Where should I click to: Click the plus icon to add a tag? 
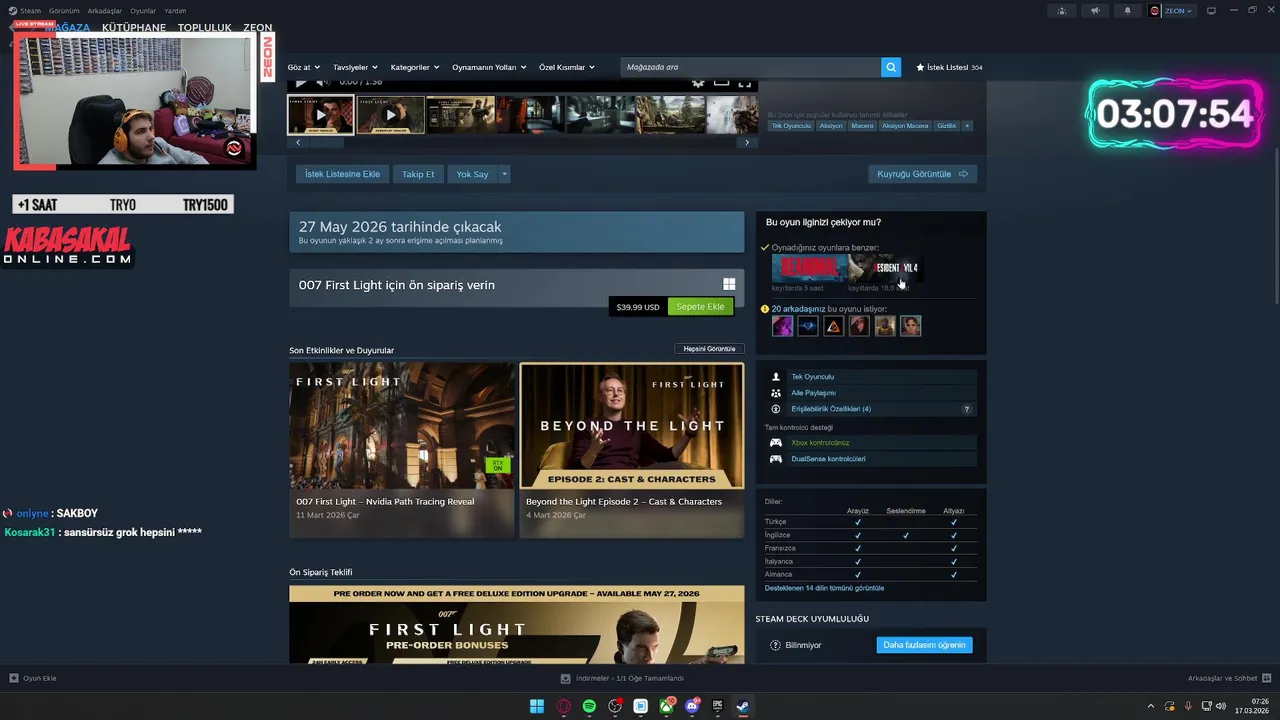click(x=967, y=126)
